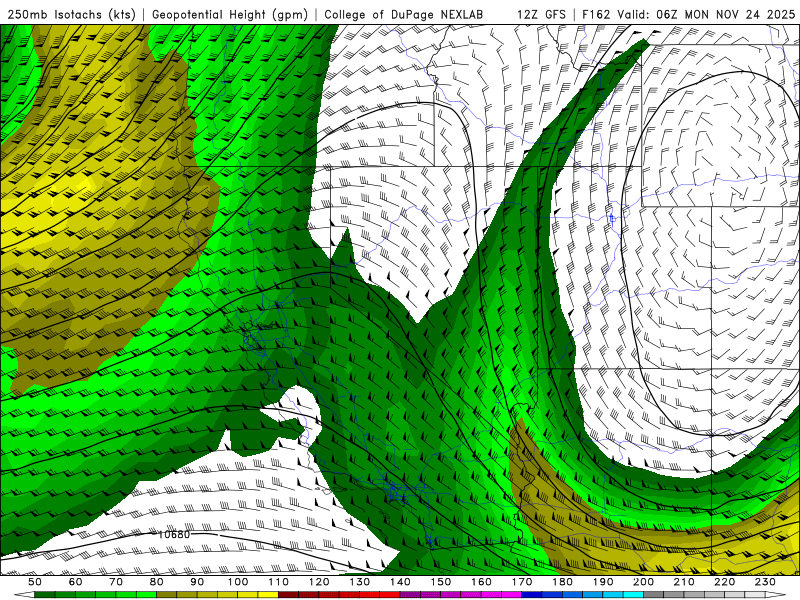800x600 pixels.
Task: Click the "12Z GFS" model run label
Action: pyautogui.click(x=541, y=14)
